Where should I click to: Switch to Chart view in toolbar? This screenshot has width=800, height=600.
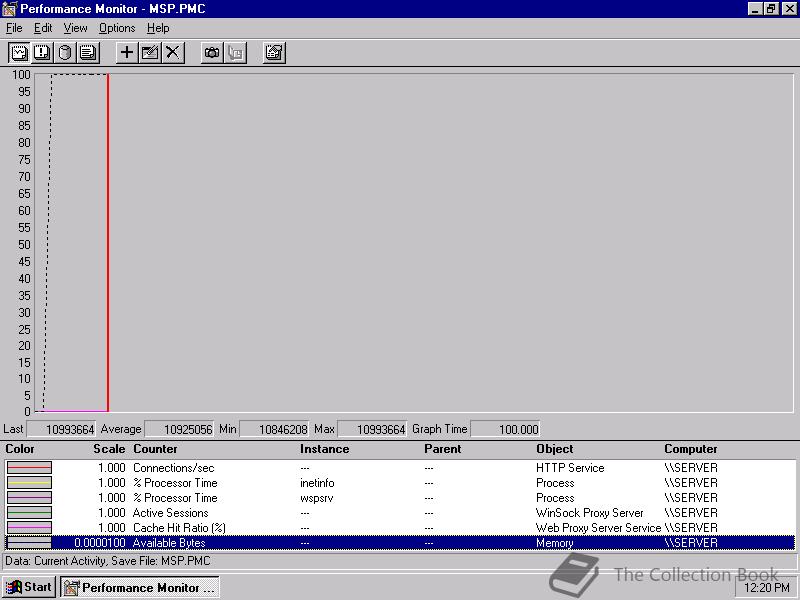coord(19,53)
